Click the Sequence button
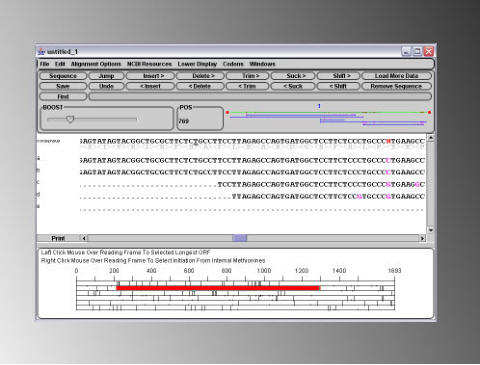Viewport: 480px width, 365px height. coord(63,76)
